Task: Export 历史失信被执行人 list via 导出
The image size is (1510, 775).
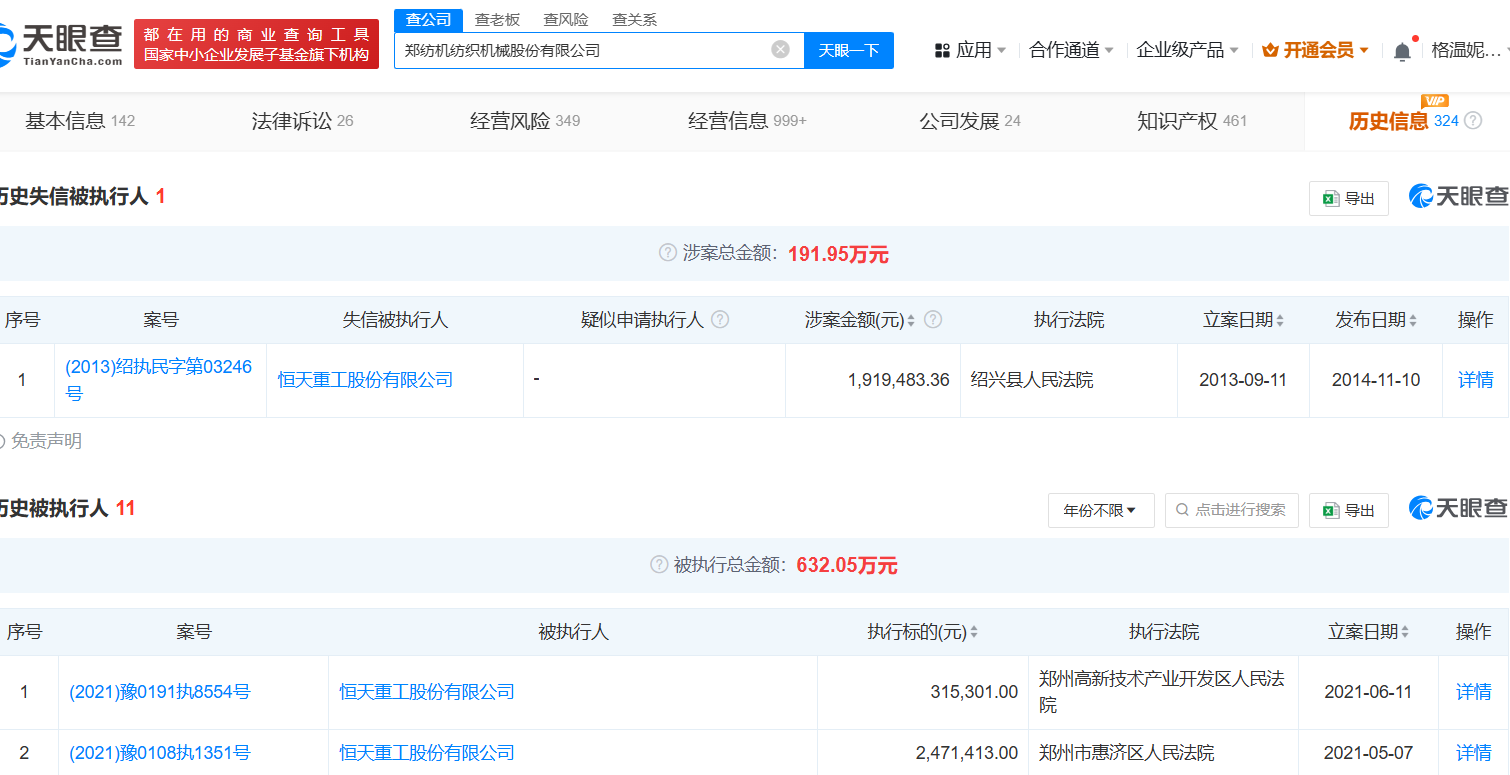Action: (1348, 198)
